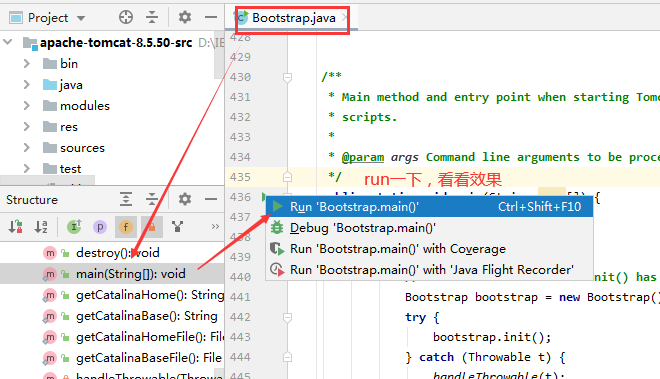Screen dimensions: 660x379
Task: Place cursor on 'bootstrap.init();' line
Action: click(x=492, y=337)
